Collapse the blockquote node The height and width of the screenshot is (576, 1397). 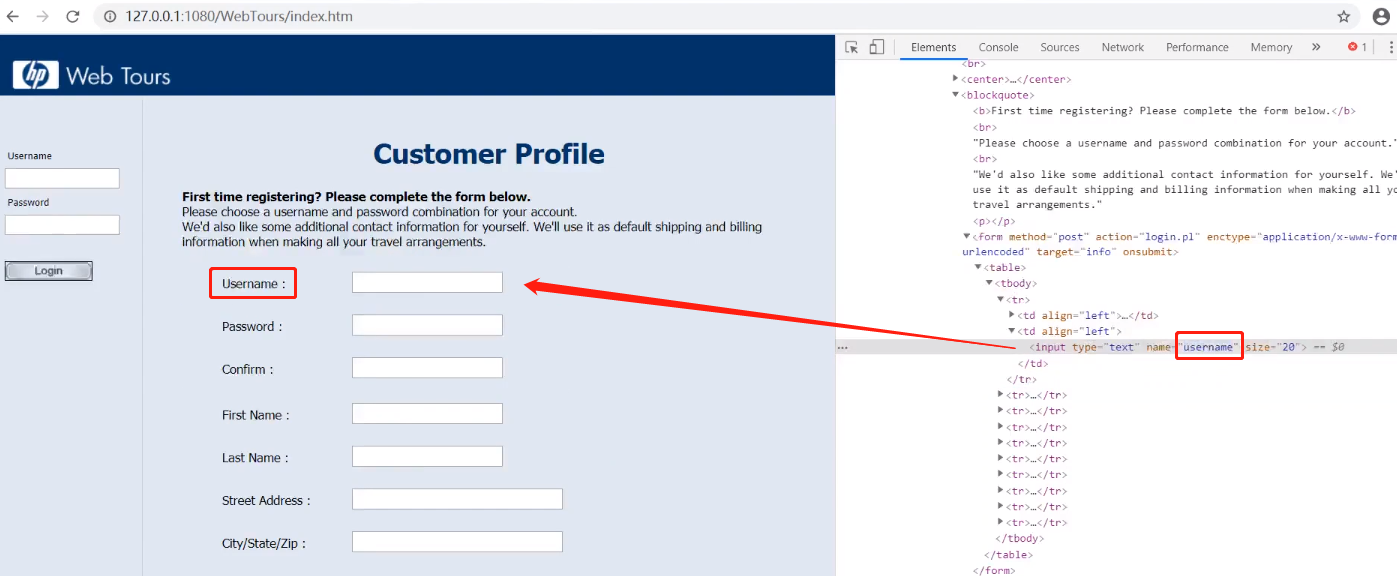[x=956, y=95]
